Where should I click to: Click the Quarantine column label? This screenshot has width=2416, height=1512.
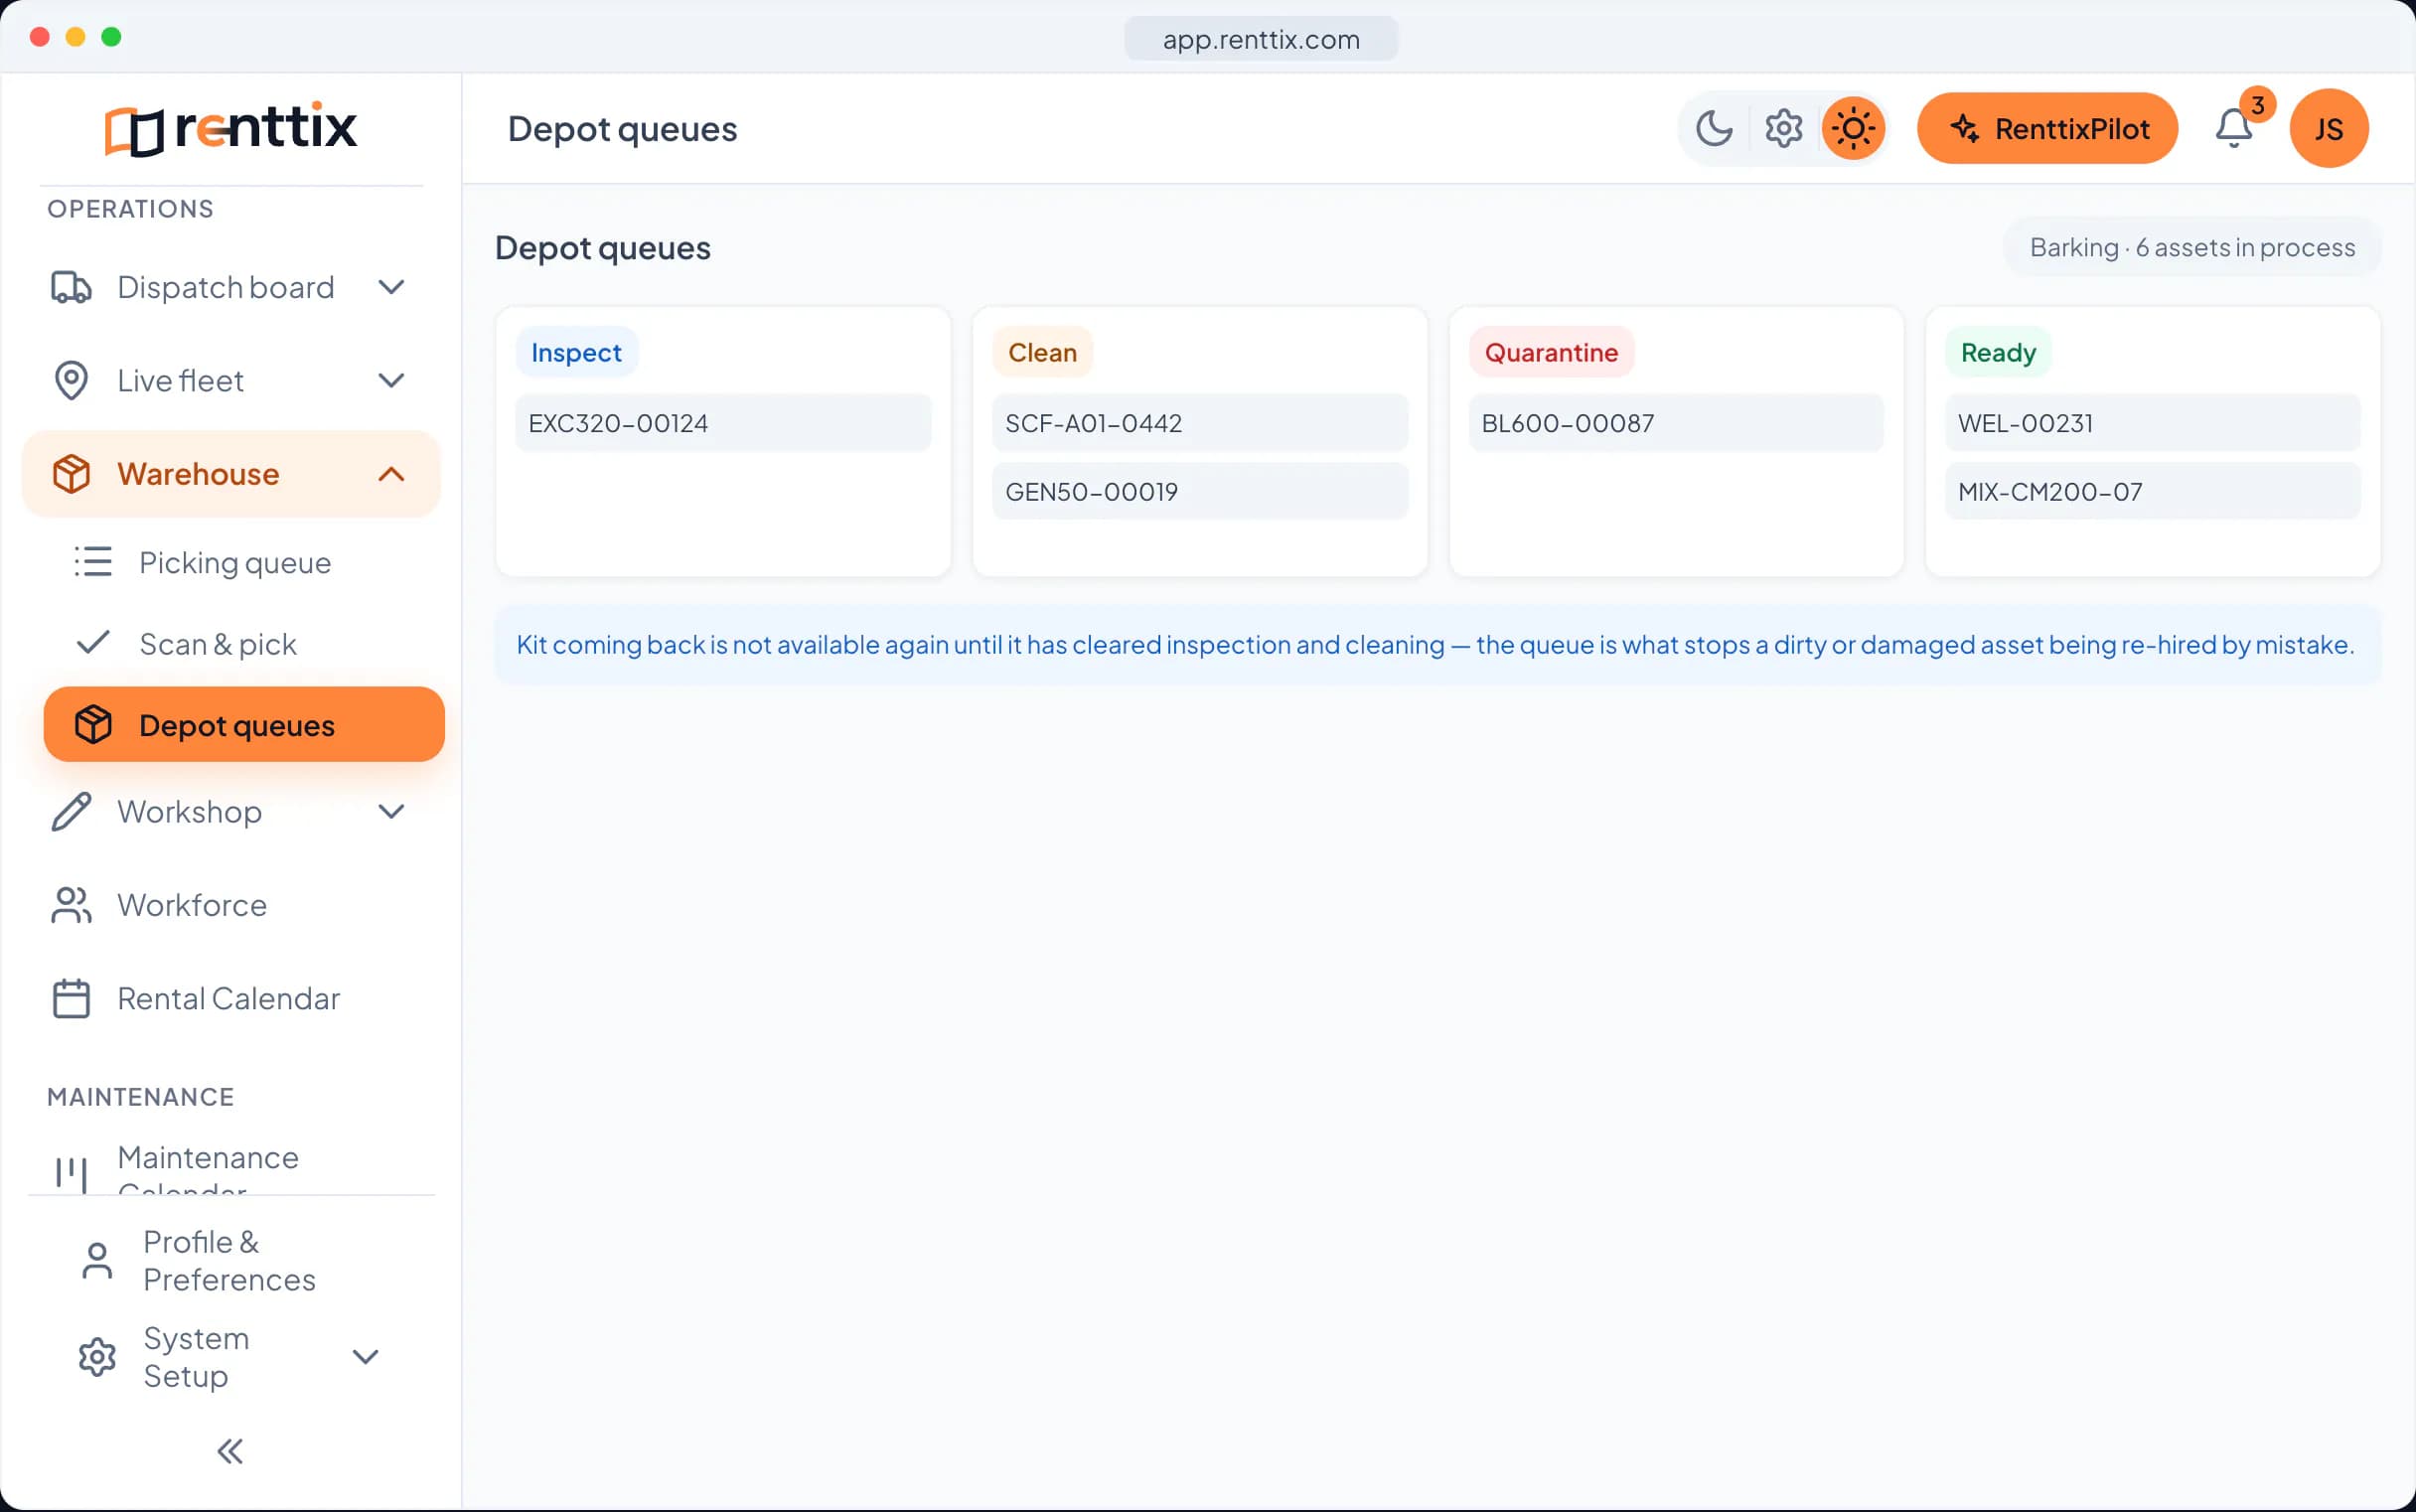[1551, 352]
